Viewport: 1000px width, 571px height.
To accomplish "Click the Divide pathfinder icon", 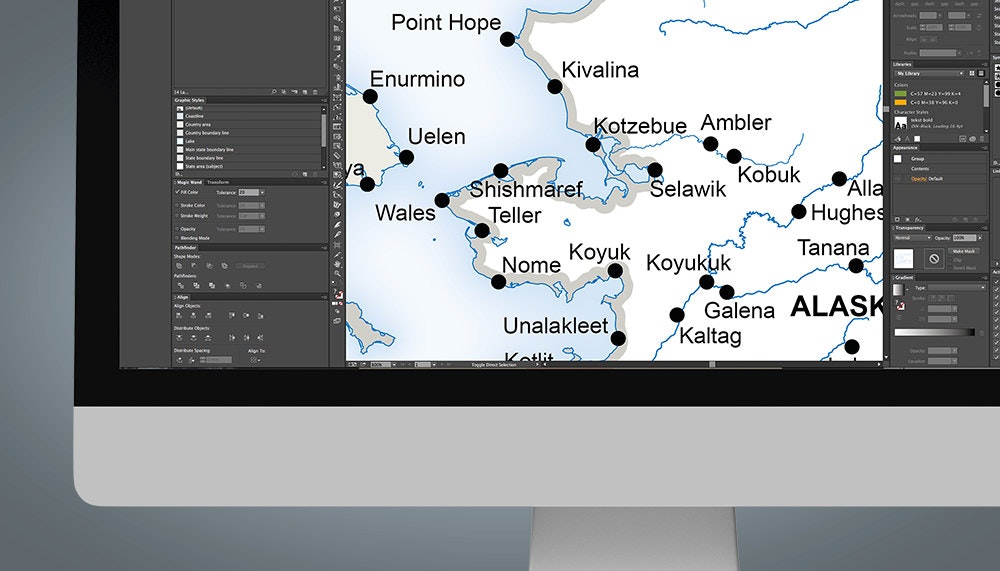I will point(180,285).
